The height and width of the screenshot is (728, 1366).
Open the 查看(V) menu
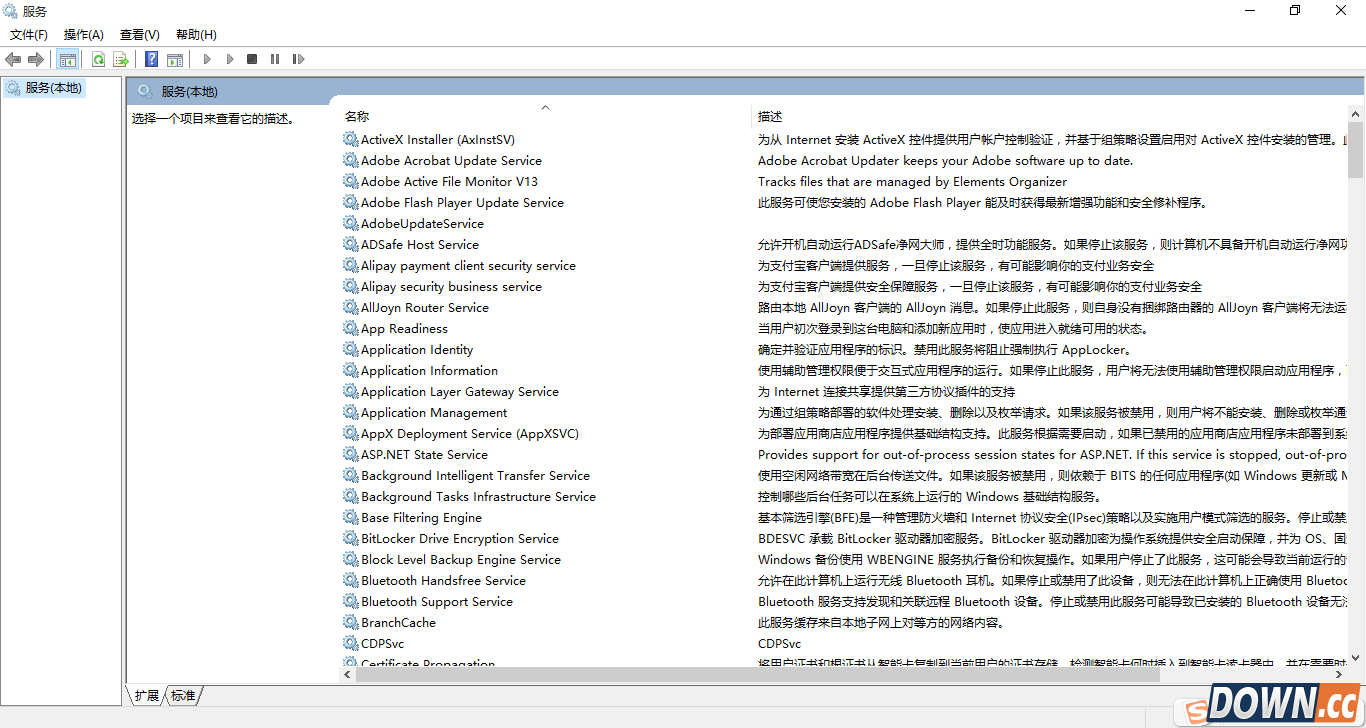[139, 34]
